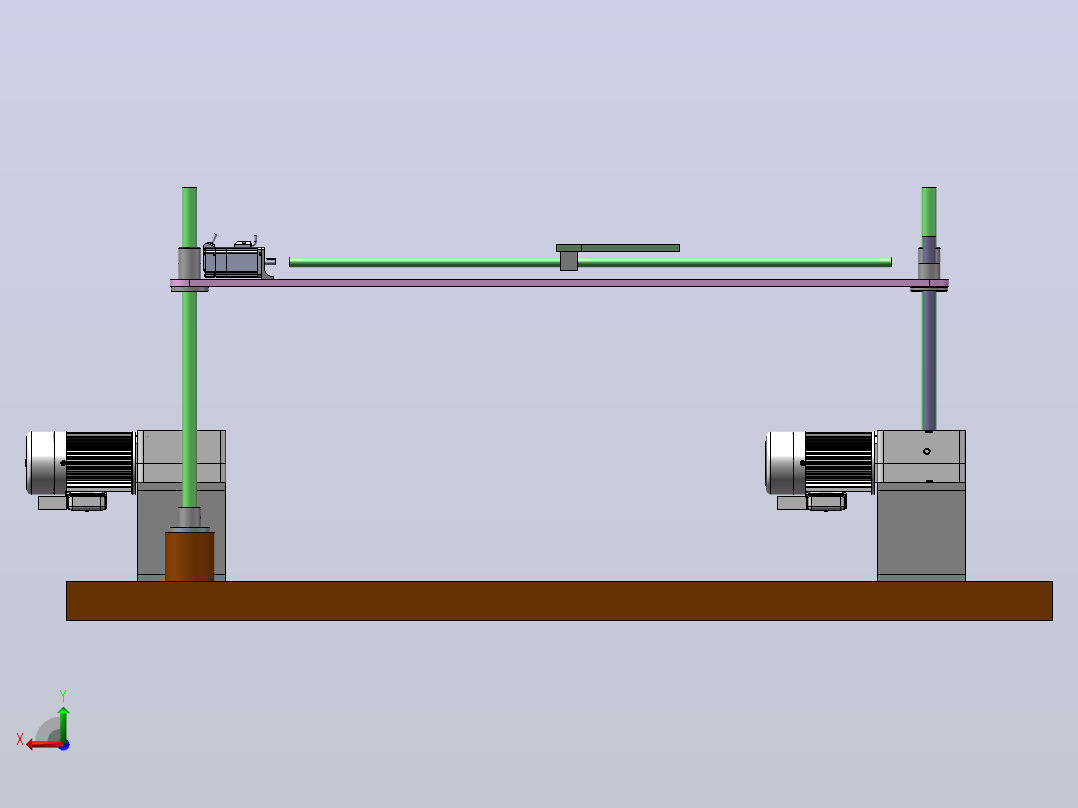Screen dimensions: 1078x808
Task: Select the left large electric motor fins
Action: coord(100,462)
